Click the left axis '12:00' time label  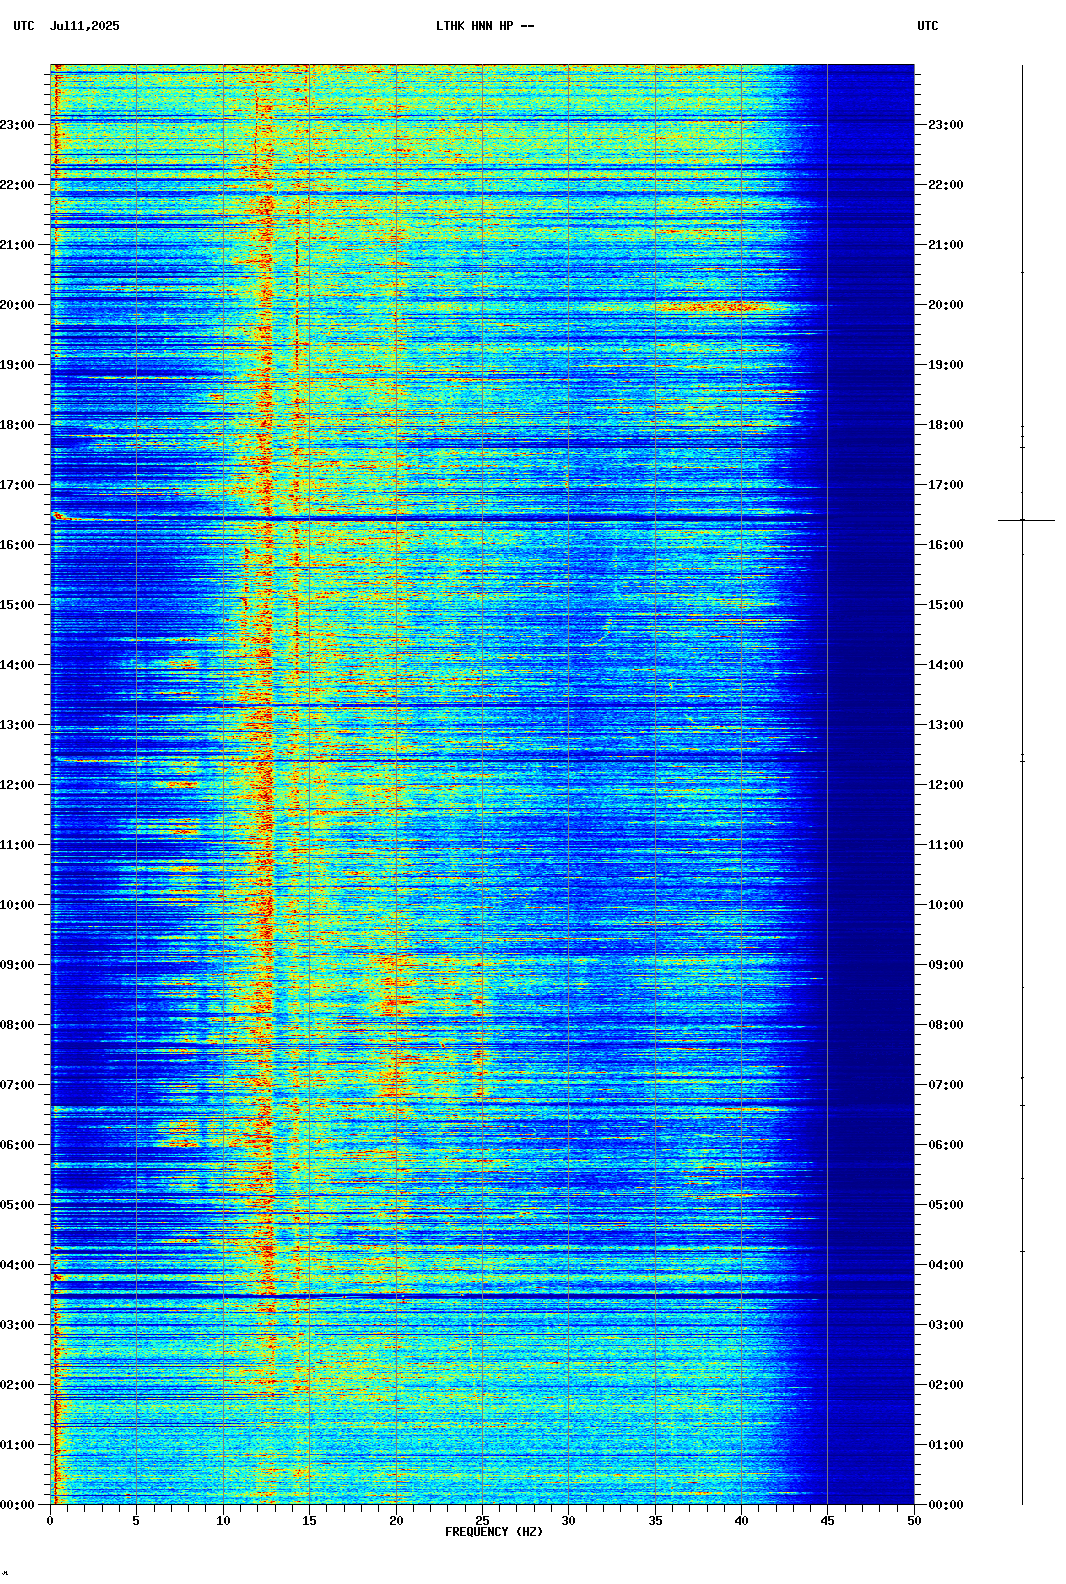(x=17, y=785)
